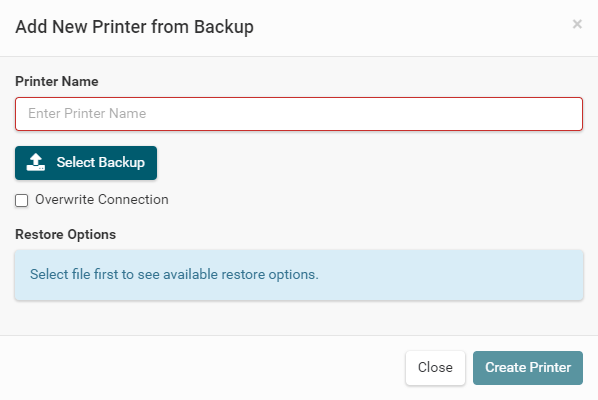Click the Select Backup button text
The image size is (598, 400).
pyautogui.click(x=101, y=162)
